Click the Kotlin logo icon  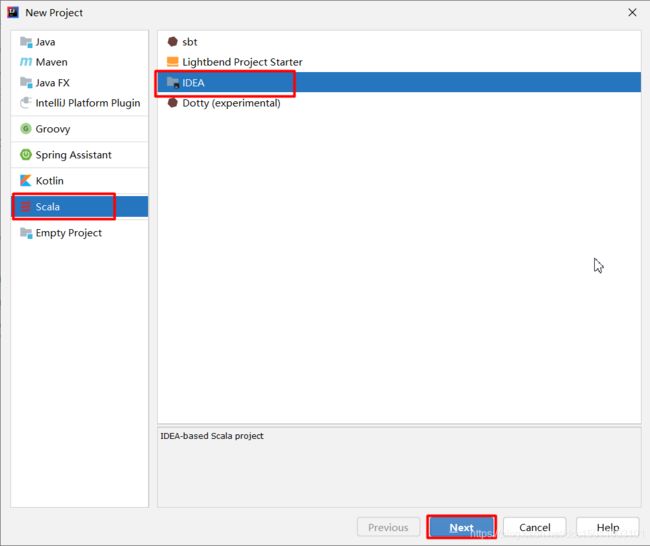click(26, 180)
